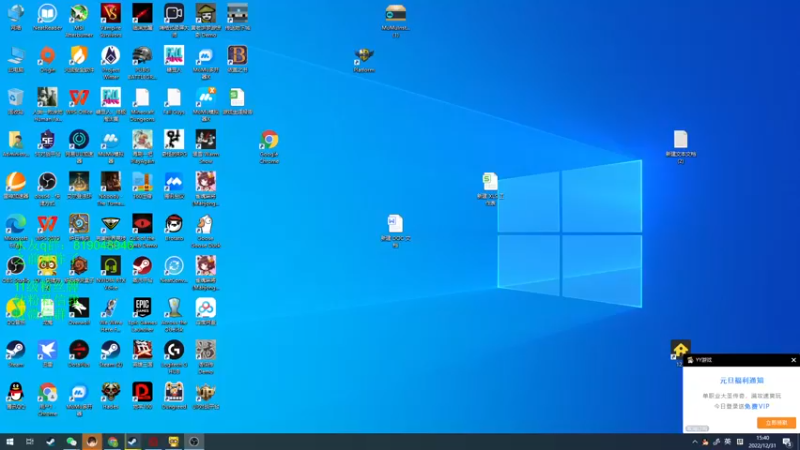Select the Logitech G HUB shortcut

[174, 357]
